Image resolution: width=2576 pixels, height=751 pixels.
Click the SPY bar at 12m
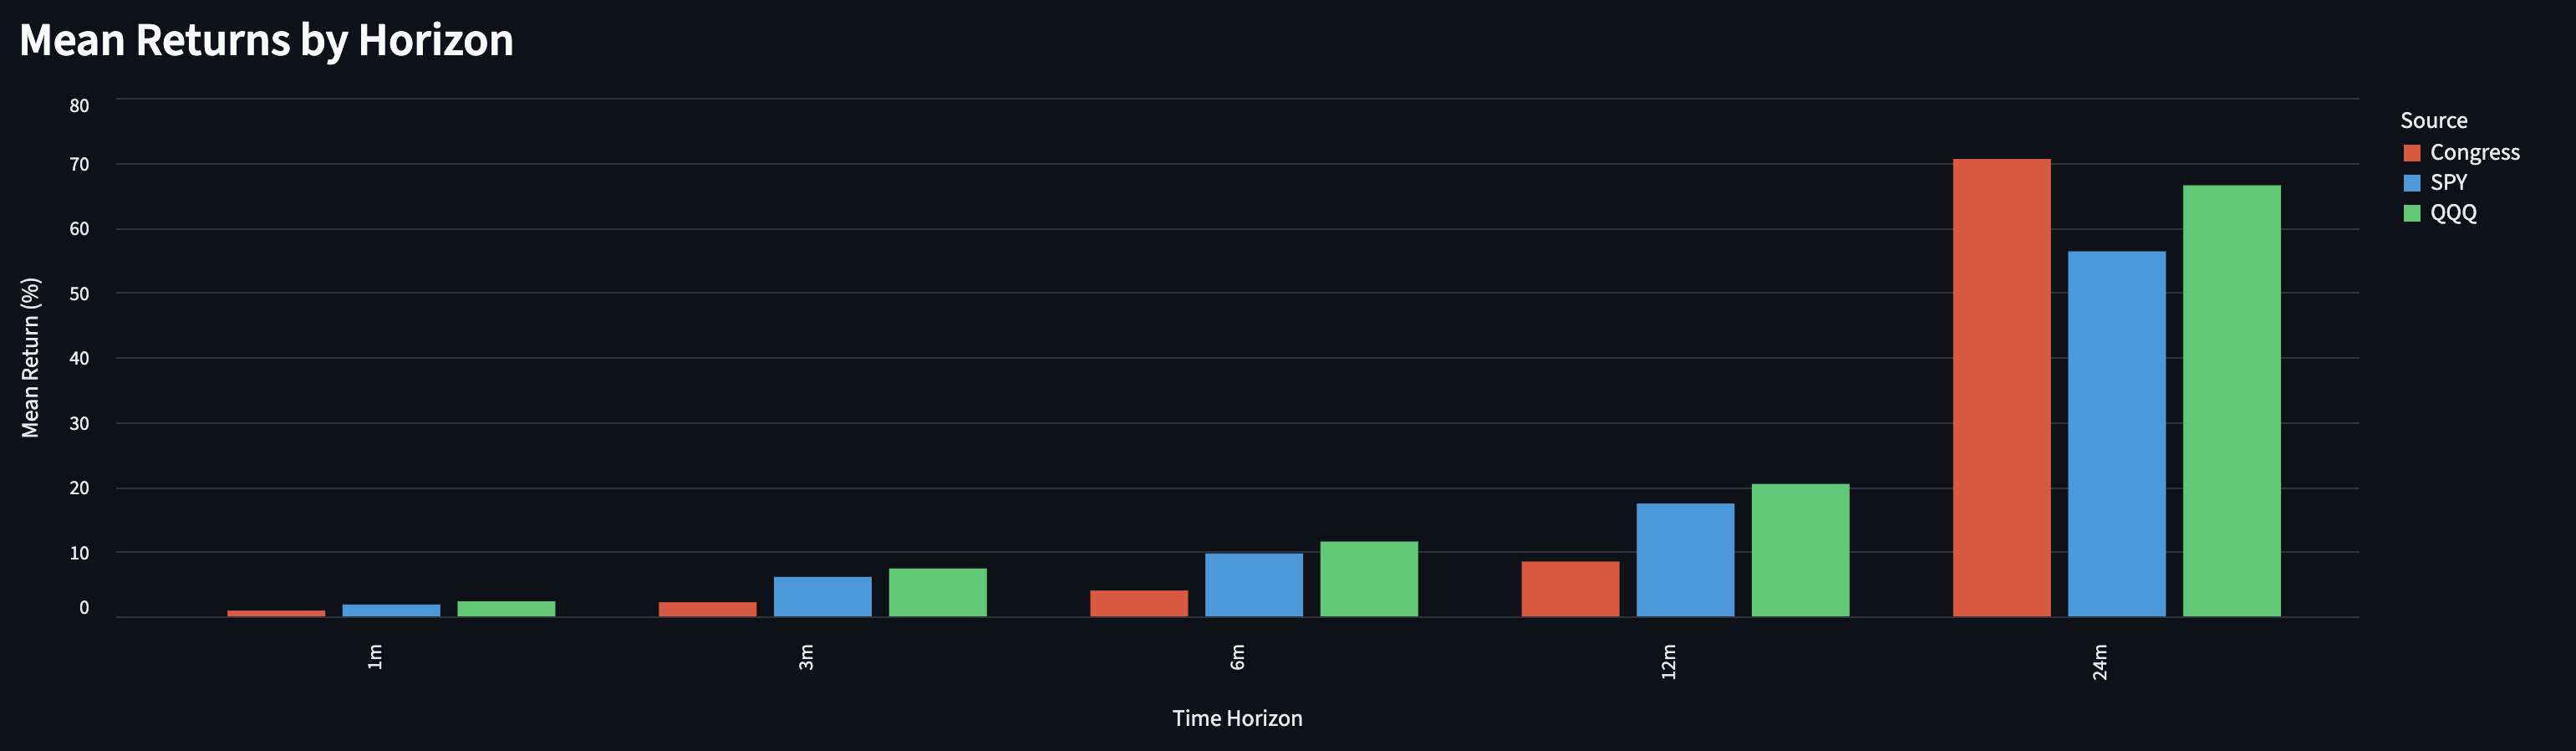coord(1685,560)
